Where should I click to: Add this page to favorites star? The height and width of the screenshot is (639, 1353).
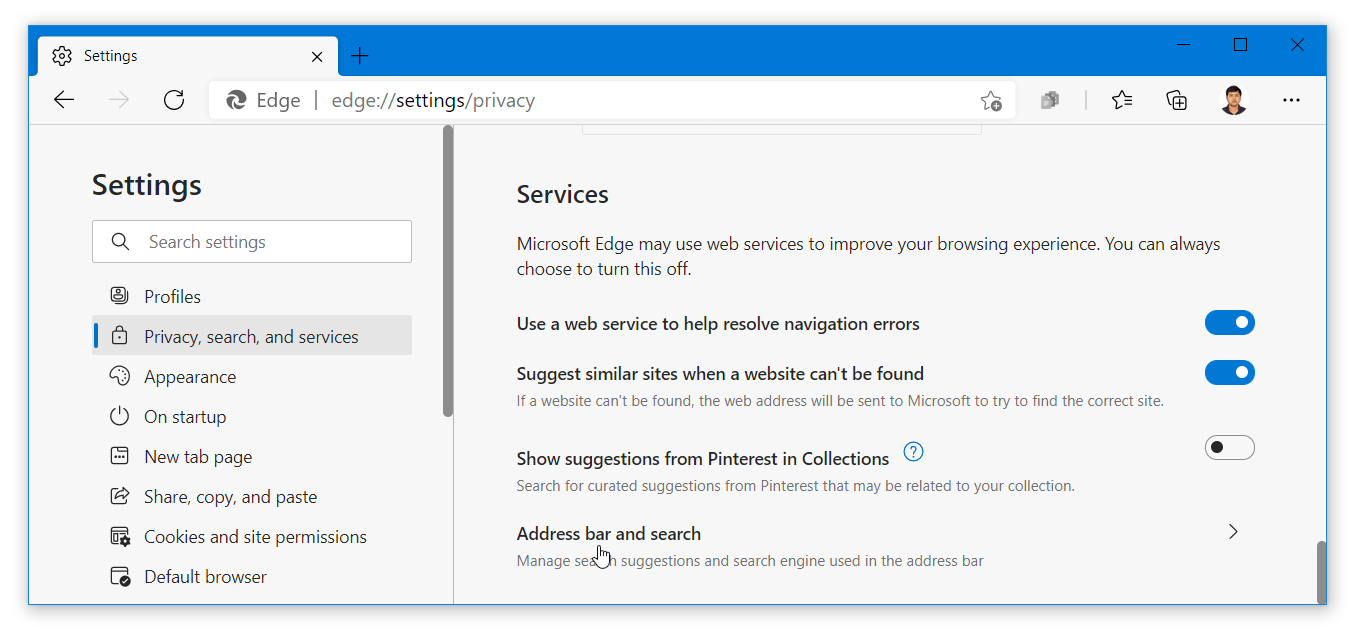click(990, 100)
